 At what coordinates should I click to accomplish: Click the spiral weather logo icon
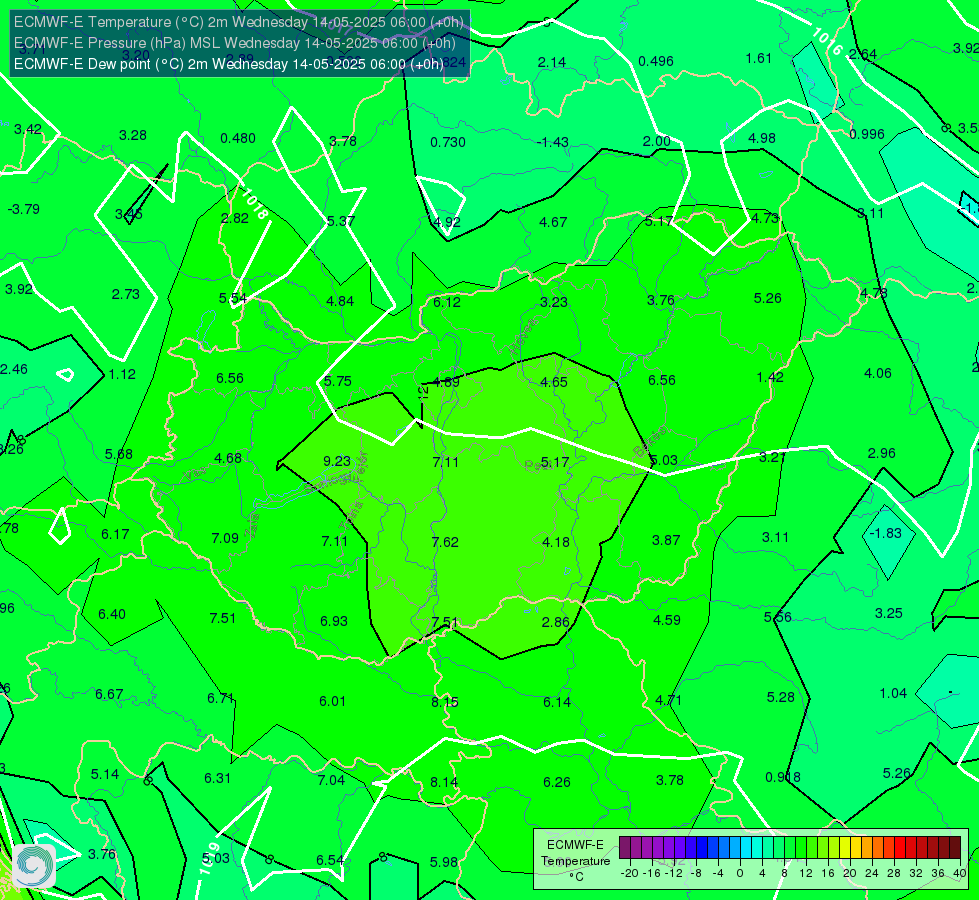pyautogui.click(x=34, y=866)
